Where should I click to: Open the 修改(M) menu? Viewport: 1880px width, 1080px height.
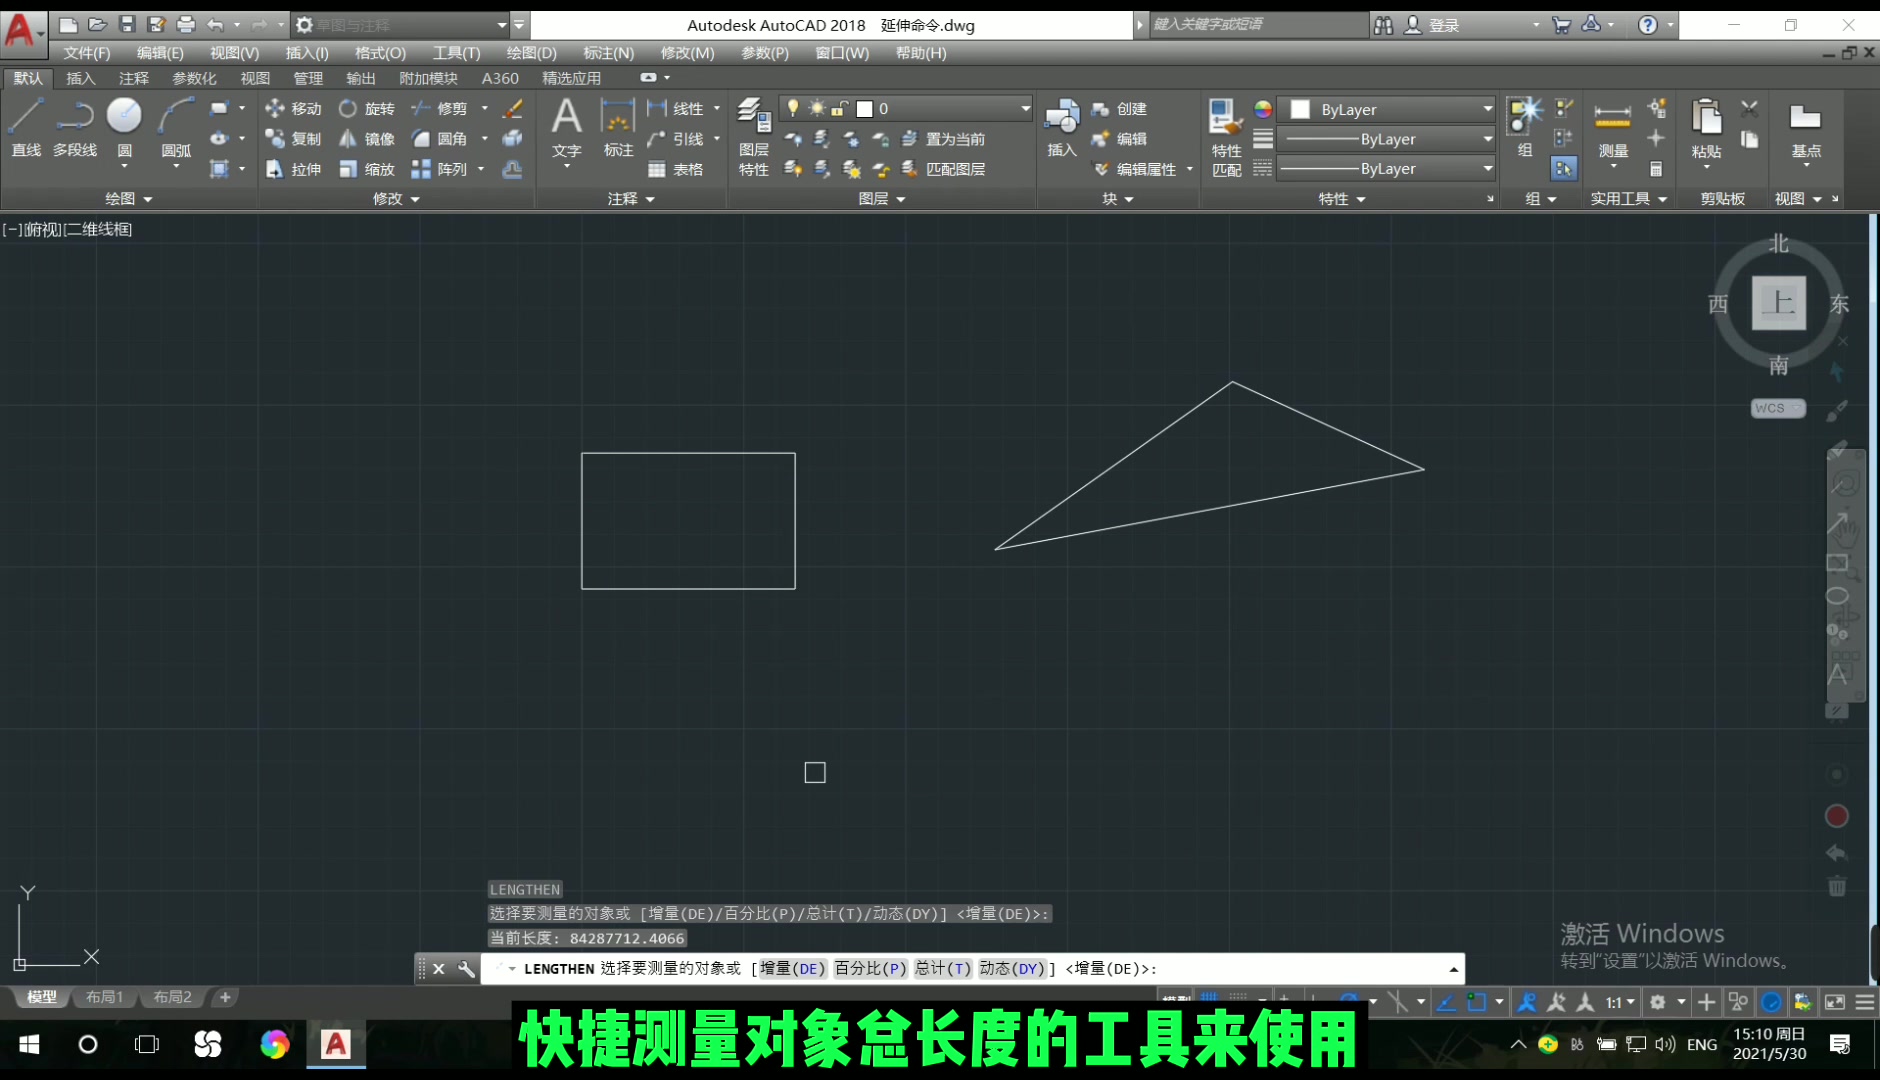[687, 53]
